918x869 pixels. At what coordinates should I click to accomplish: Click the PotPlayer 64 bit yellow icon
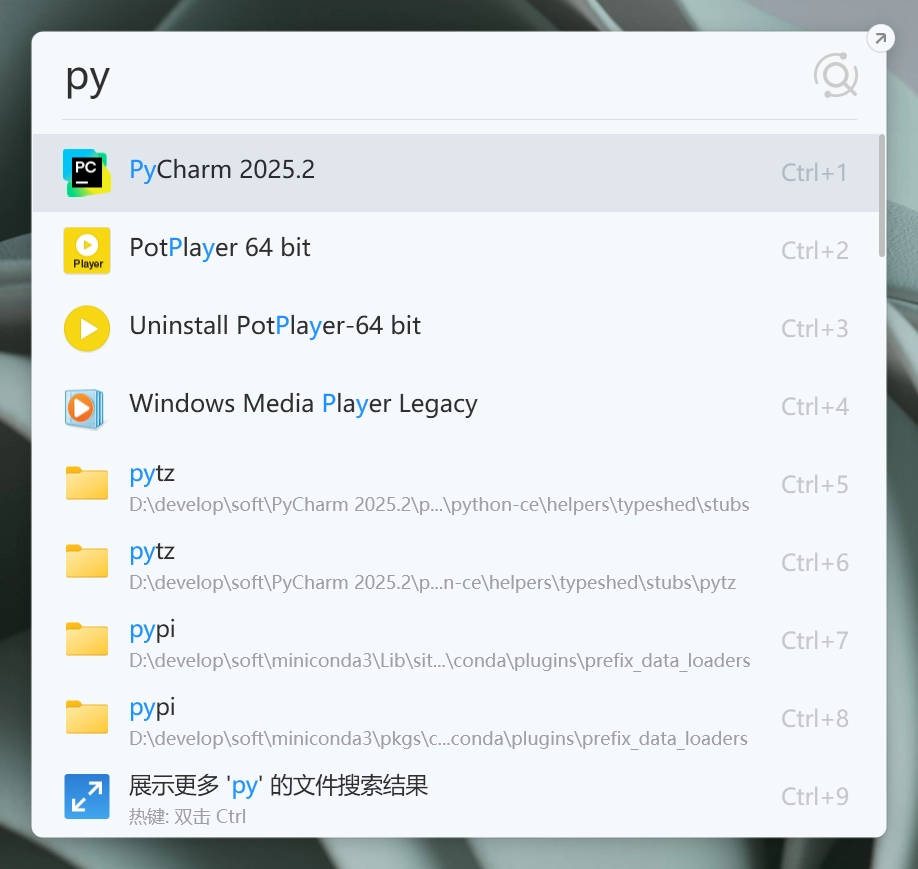(87, 251)
